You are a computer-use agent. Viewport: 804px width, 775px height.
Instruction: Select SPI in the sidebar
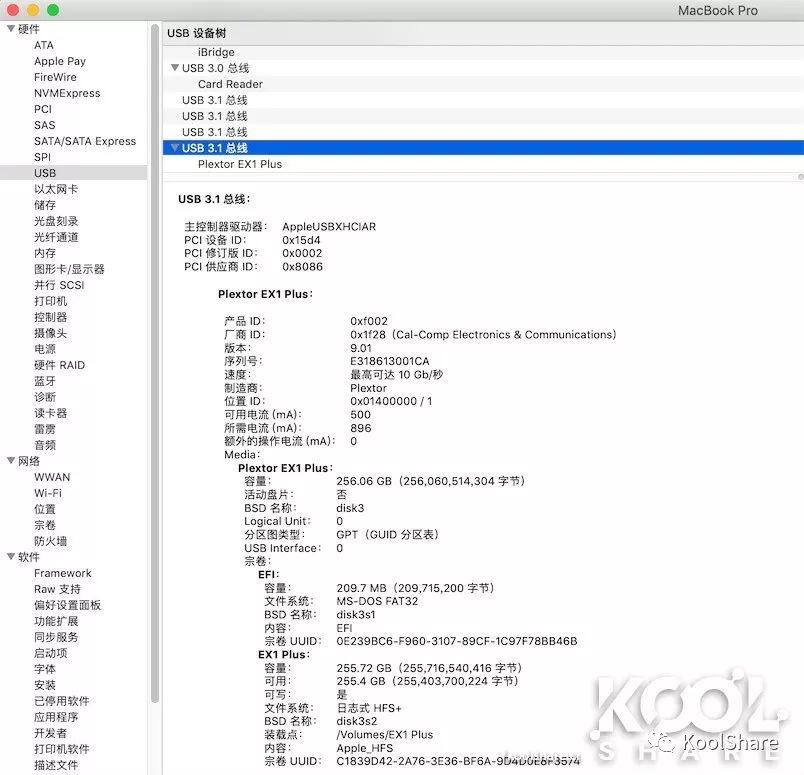point(43,157)
